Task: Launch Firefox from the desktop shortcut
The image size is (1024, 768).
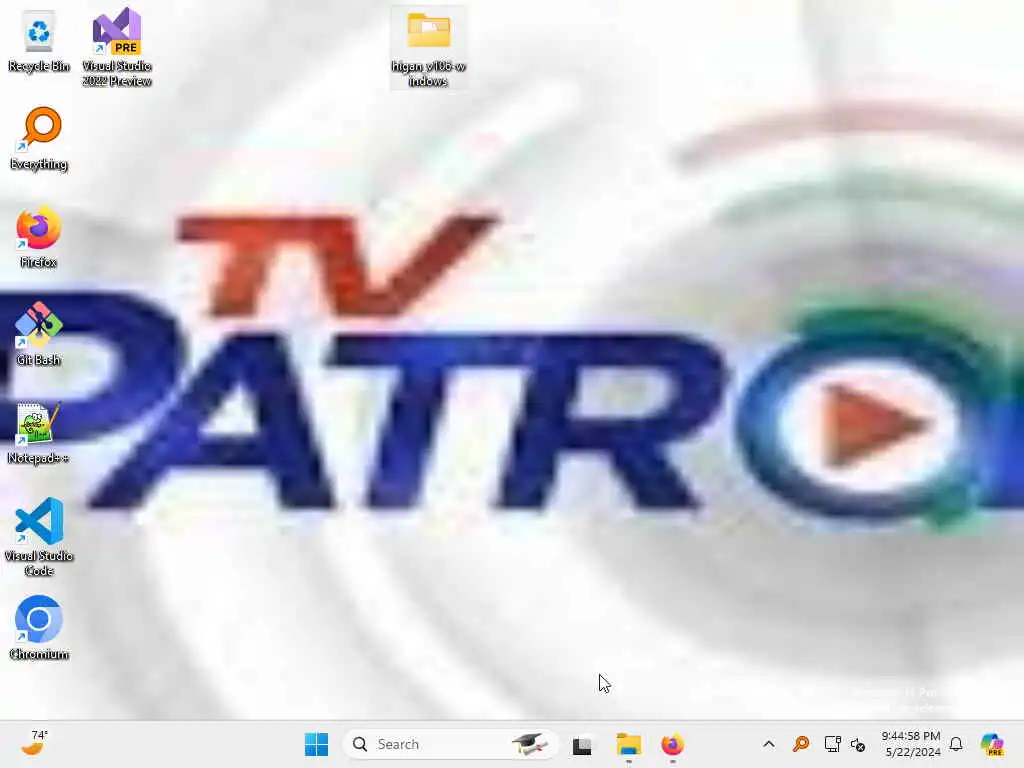Action: 39,236
